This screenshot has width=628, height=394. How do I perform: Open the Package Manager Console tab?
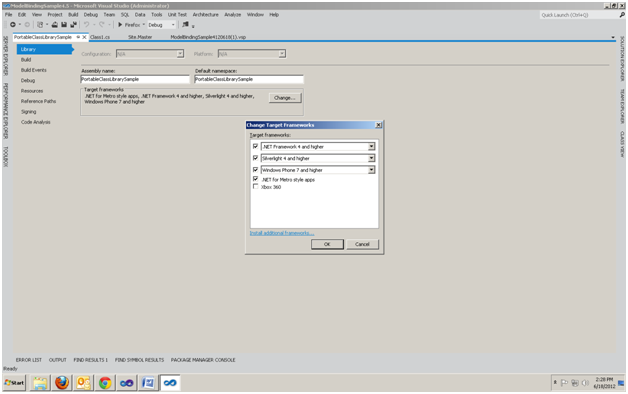203,360
